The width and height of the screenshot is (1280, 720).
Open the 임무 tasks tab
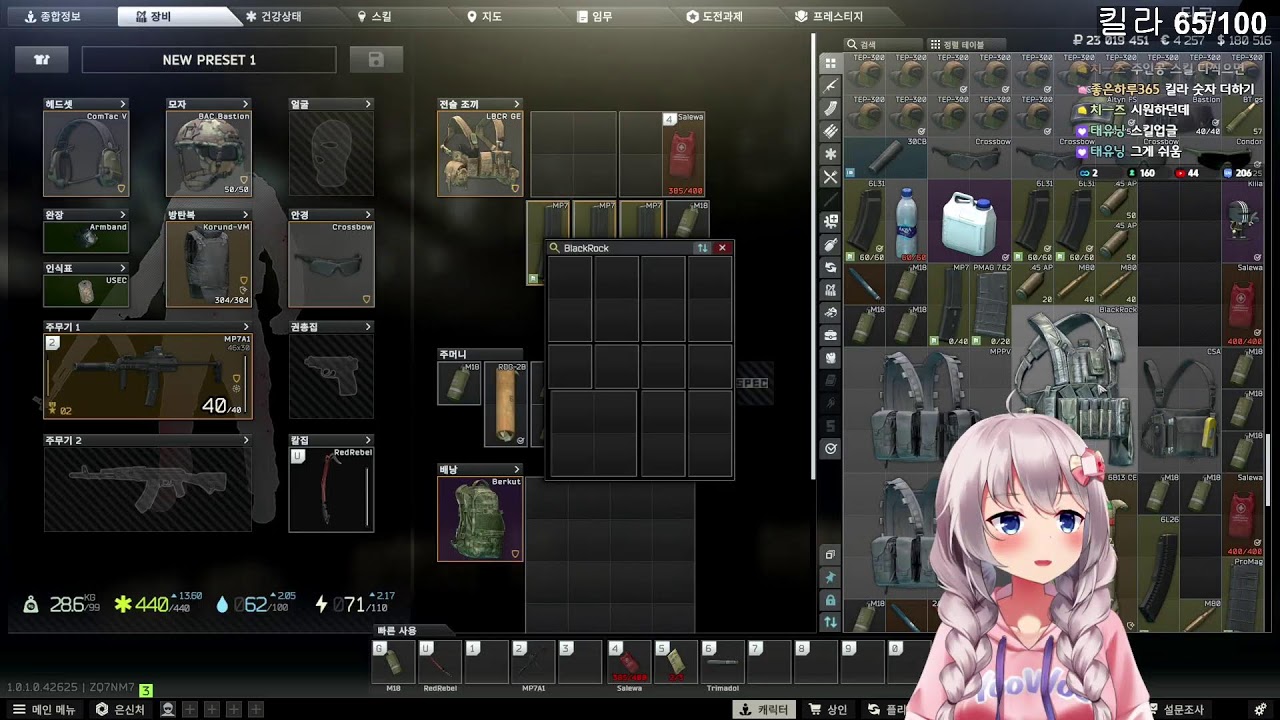595,17
